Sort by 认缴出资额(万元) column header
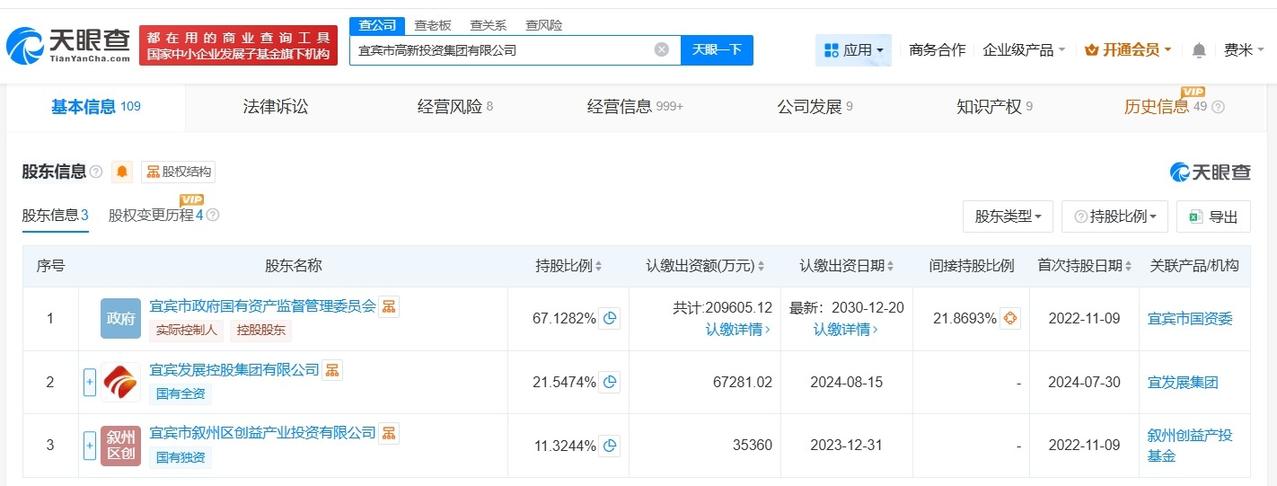 (705, 266)
